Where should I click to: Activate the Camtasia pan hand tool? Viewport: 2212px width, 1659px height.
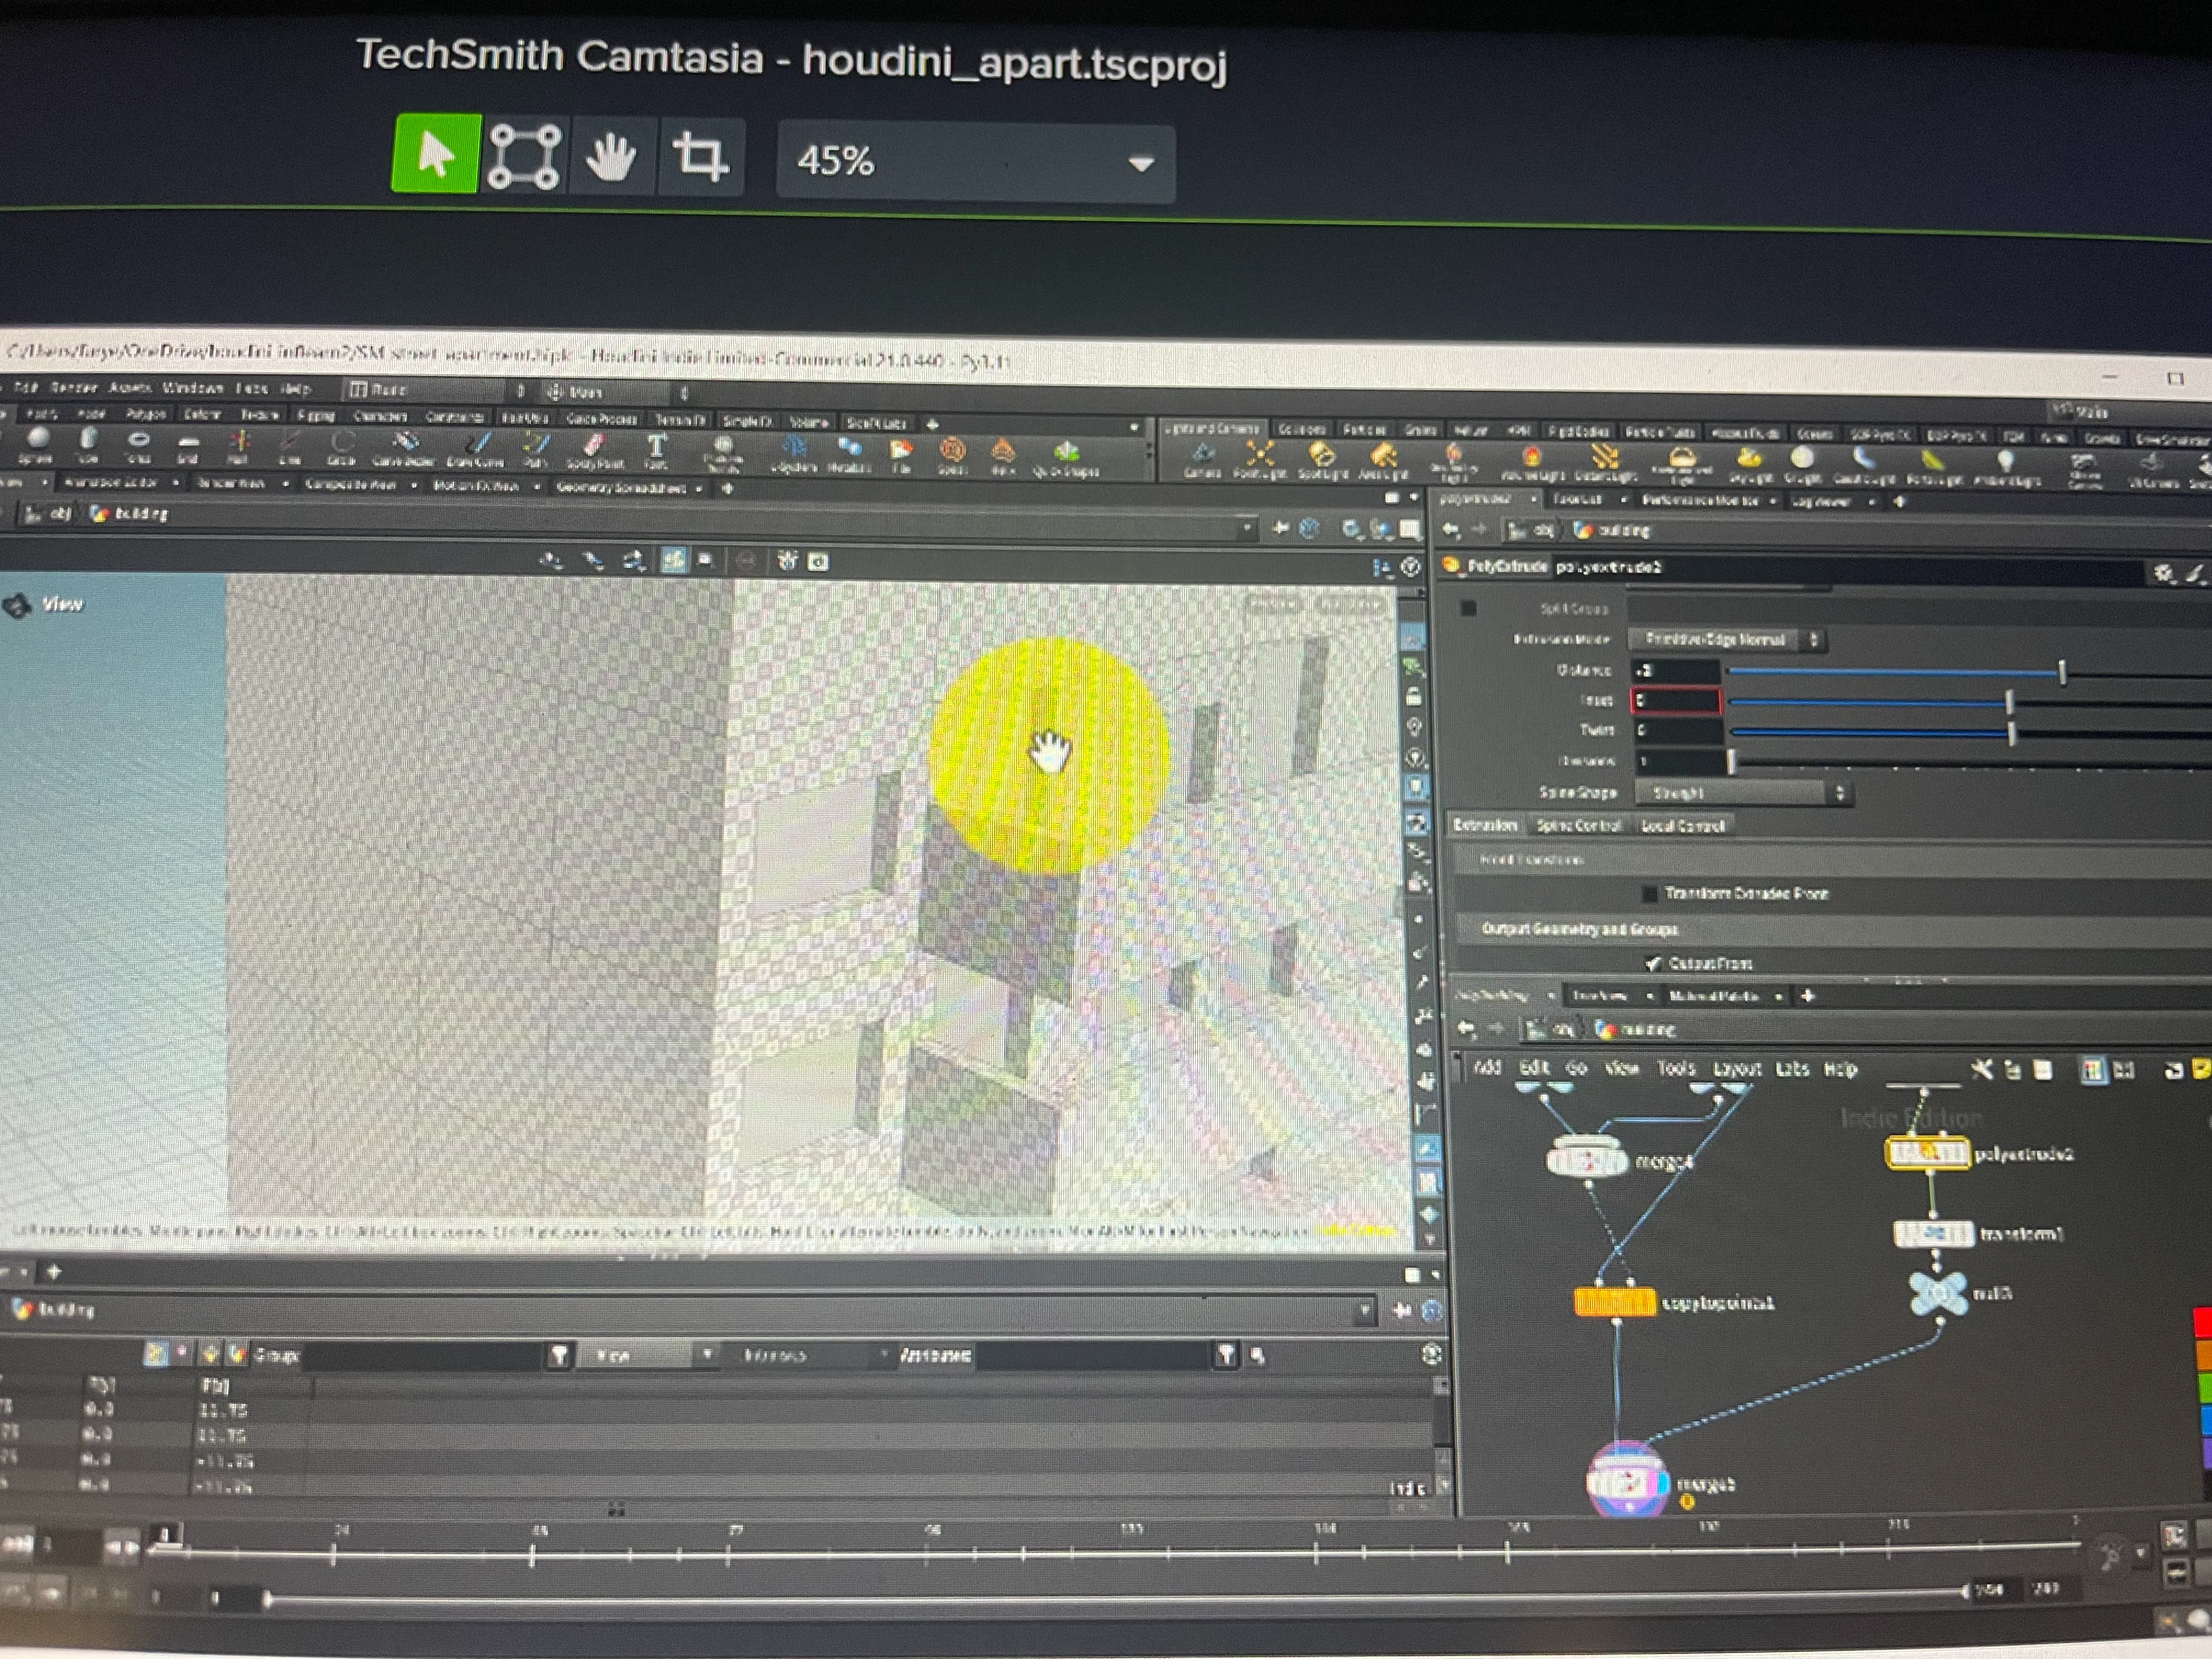[611, 157]
